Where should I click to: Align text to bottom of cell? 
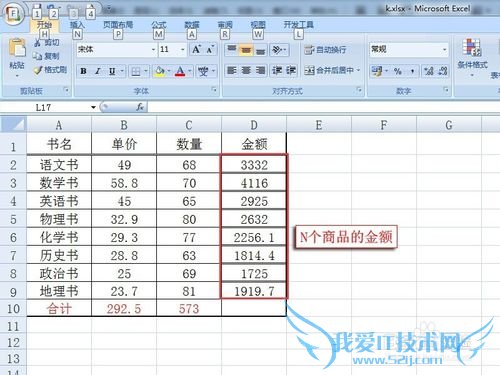tap(261, 50)
